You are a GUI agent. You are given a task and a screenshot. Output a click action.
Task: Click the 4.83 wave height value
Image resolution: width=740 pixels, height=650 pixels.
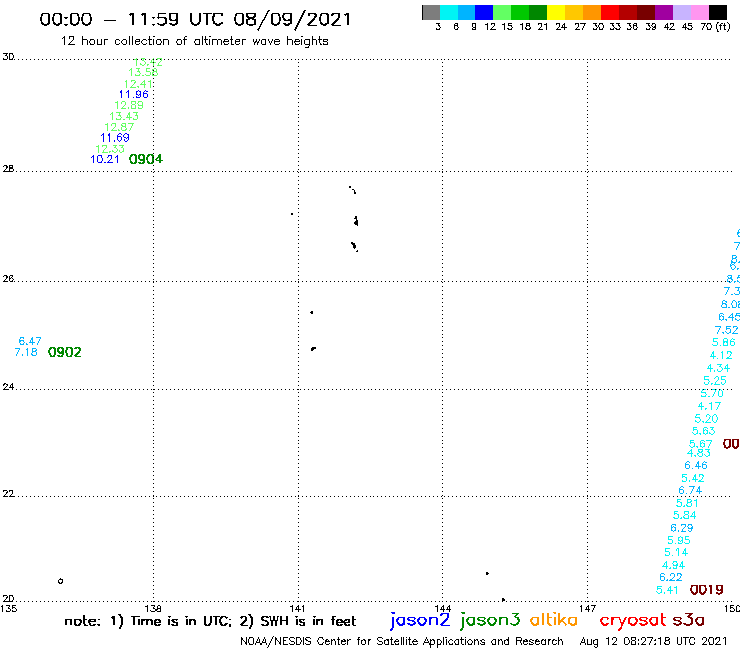point(698,453)
